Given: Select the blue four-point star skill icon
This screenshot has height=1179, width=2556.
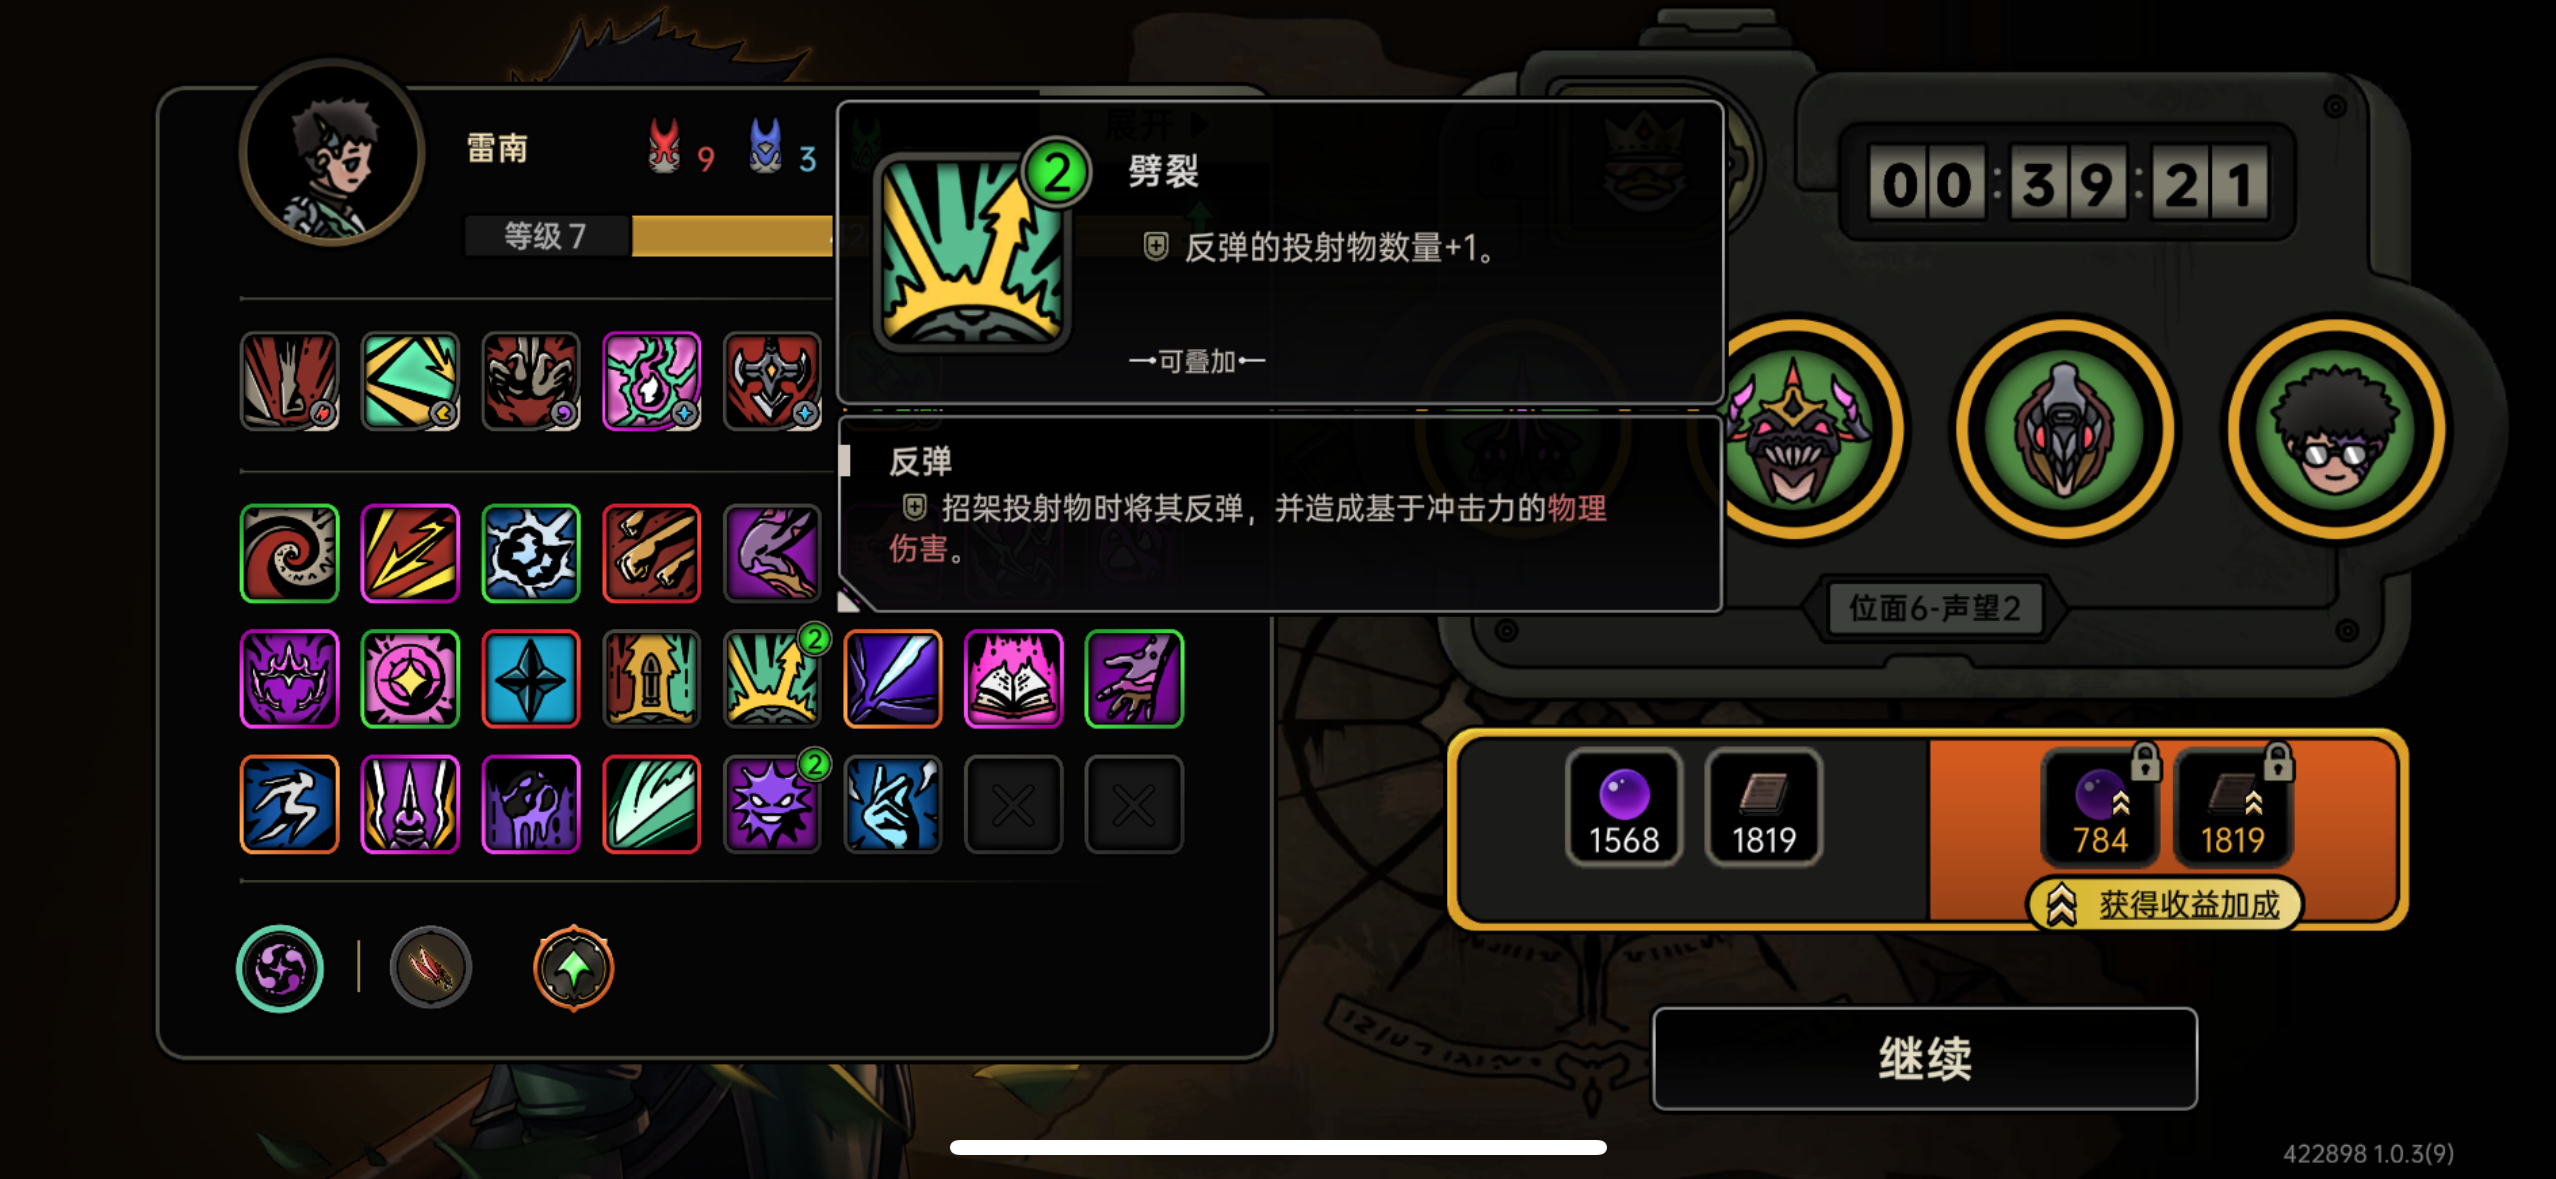Looking at the screenshot, I should tap(530, 679).
